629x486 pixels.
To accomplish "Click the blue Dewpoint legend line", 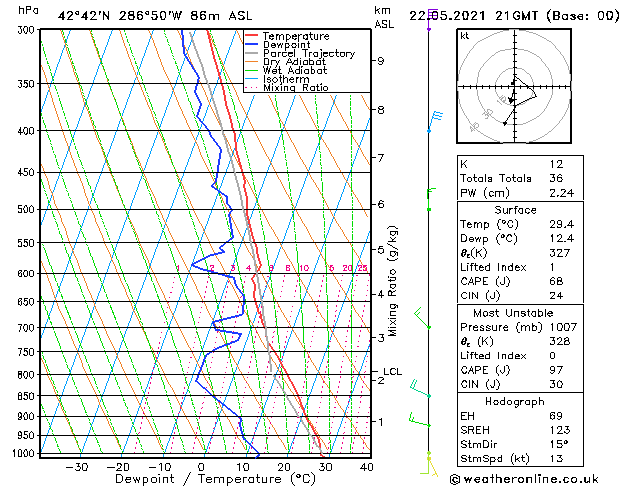I will click(x=252, y=44).
